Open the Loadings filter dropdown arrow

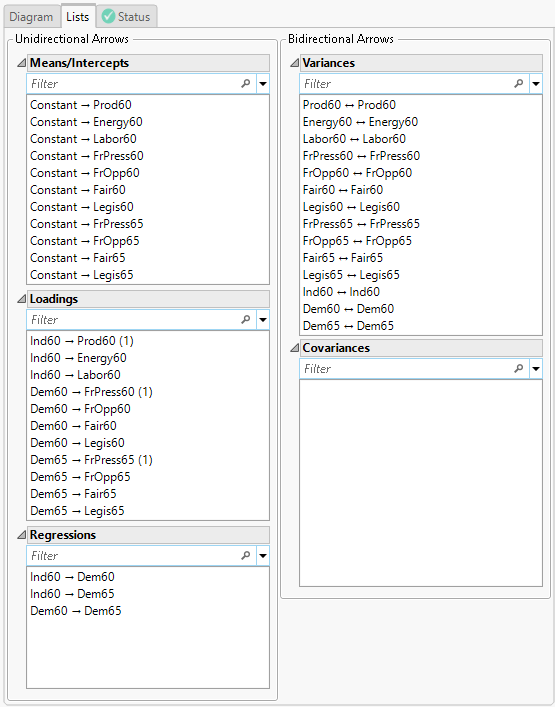pyautogui.click(x=263, y=320)
